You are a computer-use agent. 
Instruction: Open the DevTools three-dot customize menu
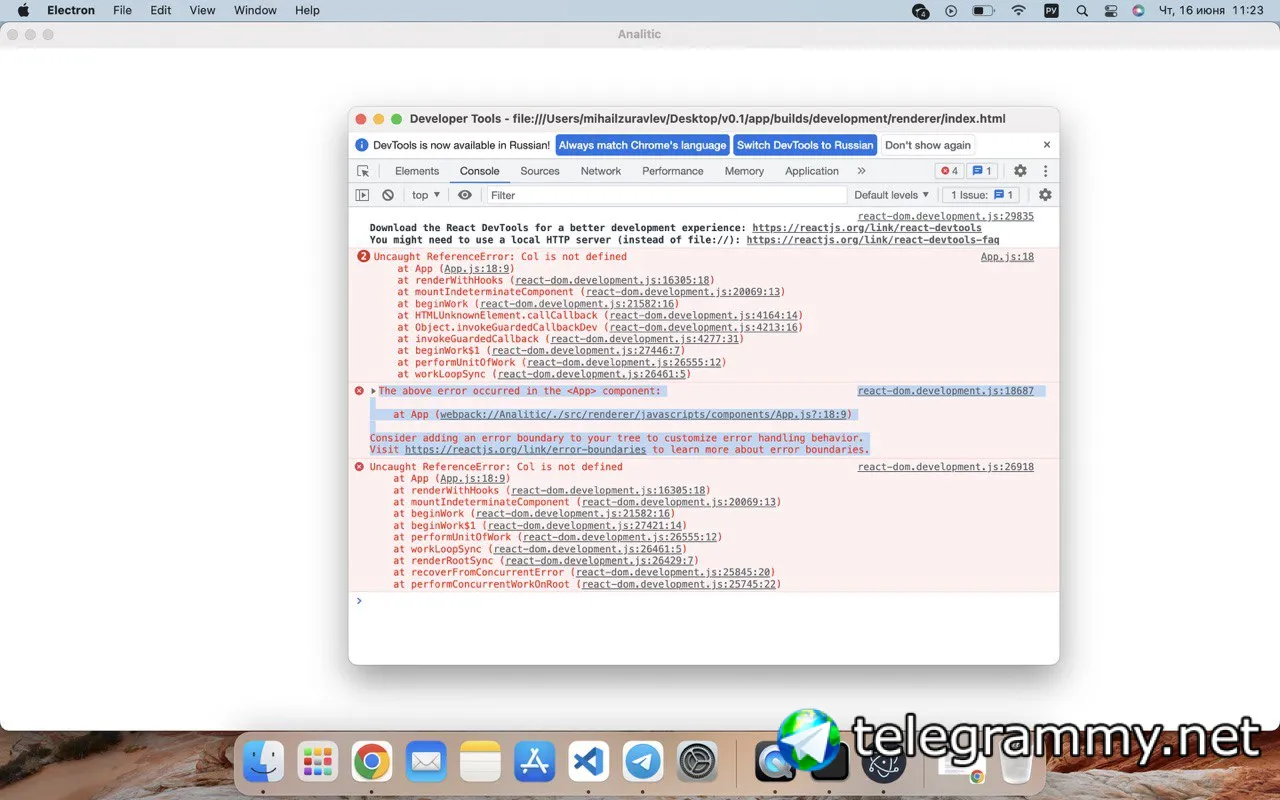pyautogui.click(x=1046, y=171)
